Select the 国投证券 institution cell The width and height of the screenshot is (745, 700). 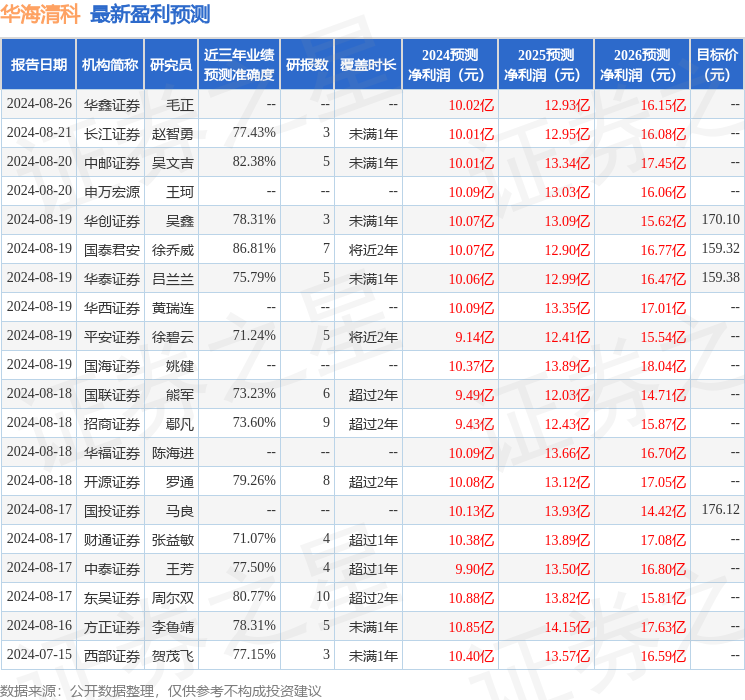click(112, 511)
